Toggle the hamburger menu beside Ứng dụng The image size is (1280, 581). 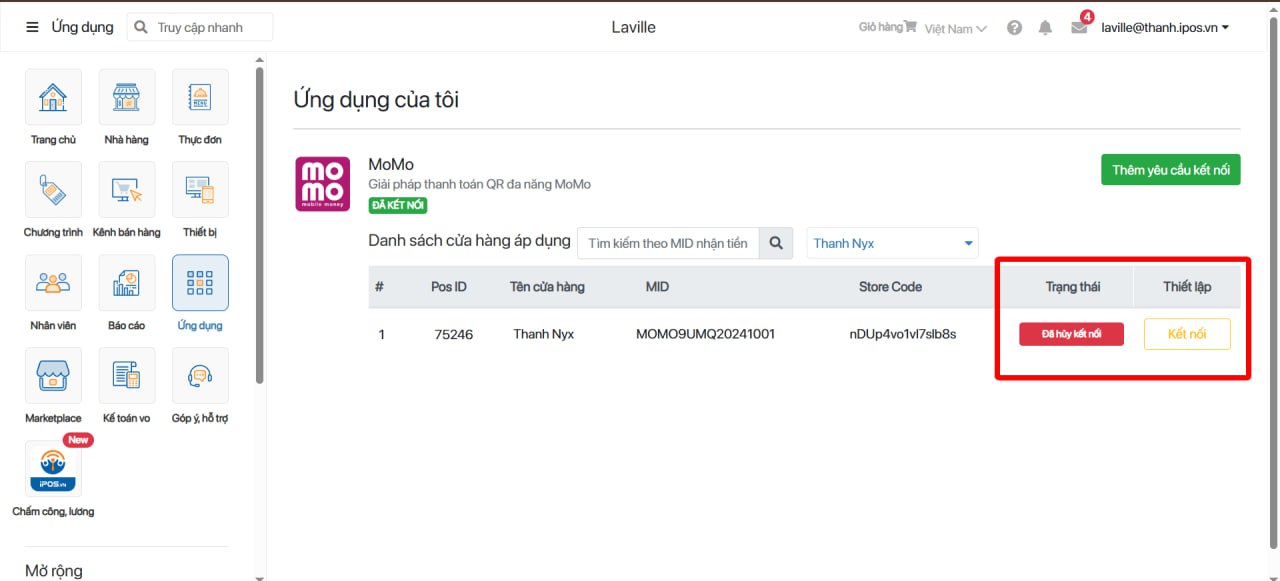32,27
